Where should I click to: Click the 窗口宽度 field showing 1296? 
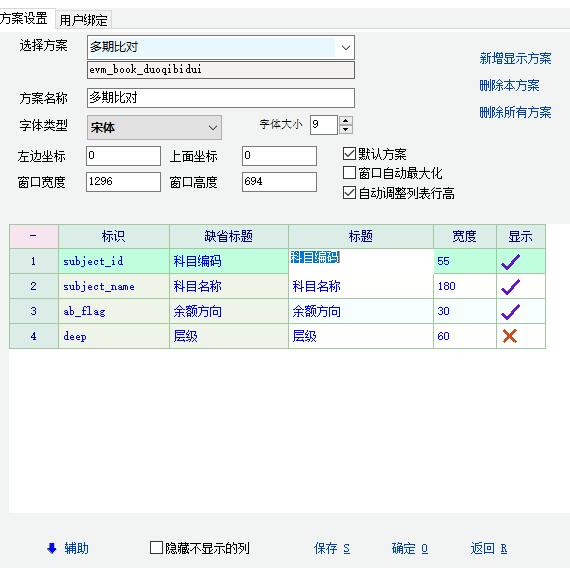pos(123,182)
